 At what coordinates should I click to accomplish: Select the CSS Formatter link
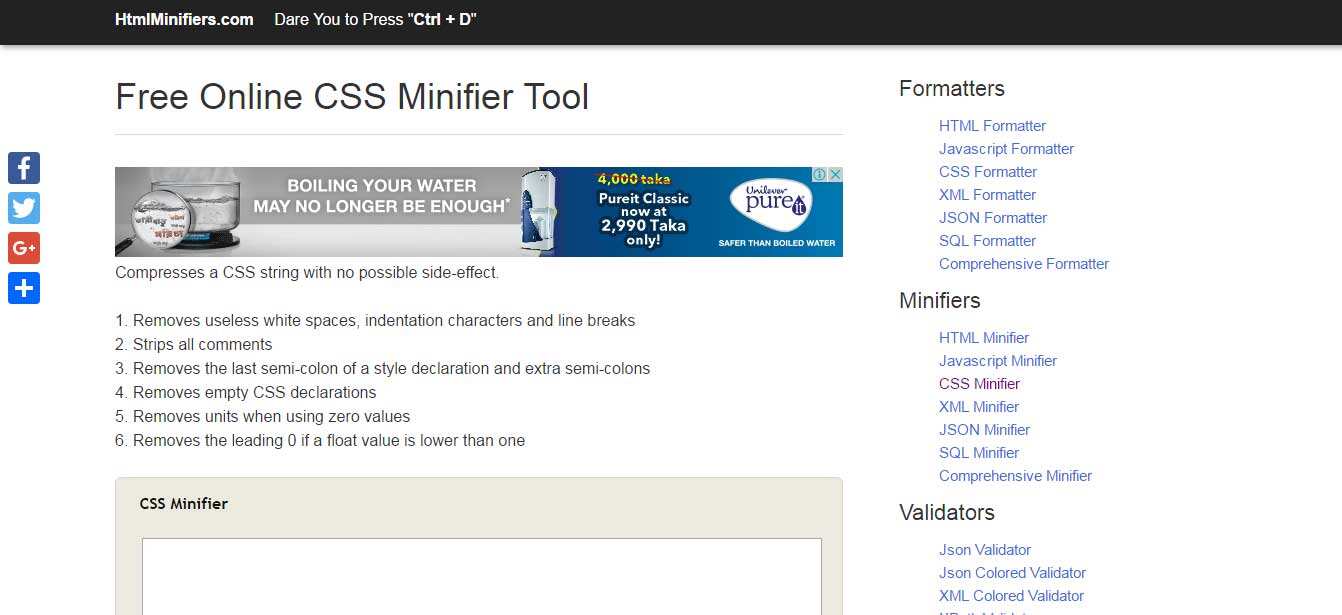coord(987,172)
